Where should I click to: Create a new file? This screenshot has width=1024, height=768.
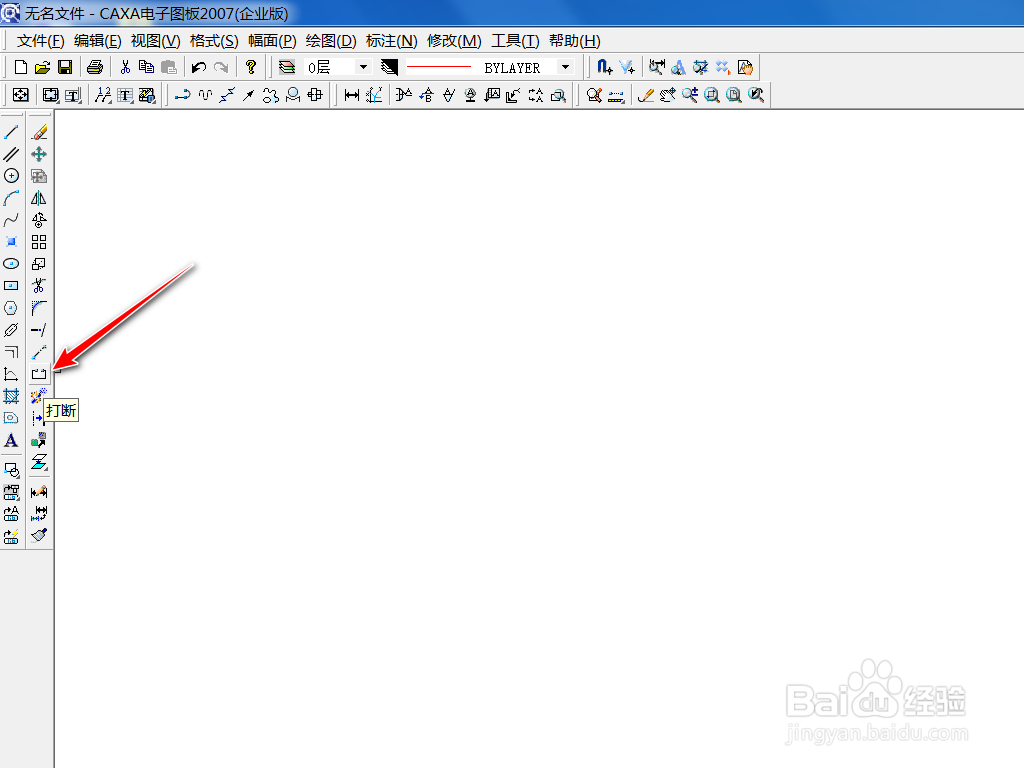(20, 67)
